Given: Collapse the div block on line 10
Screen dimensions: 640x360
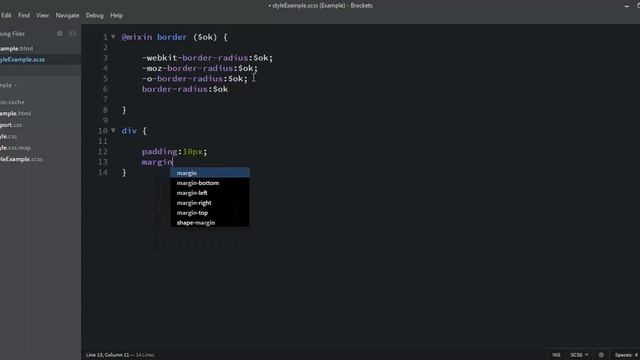Looking at the screenshot, I should tap(113, 131).
